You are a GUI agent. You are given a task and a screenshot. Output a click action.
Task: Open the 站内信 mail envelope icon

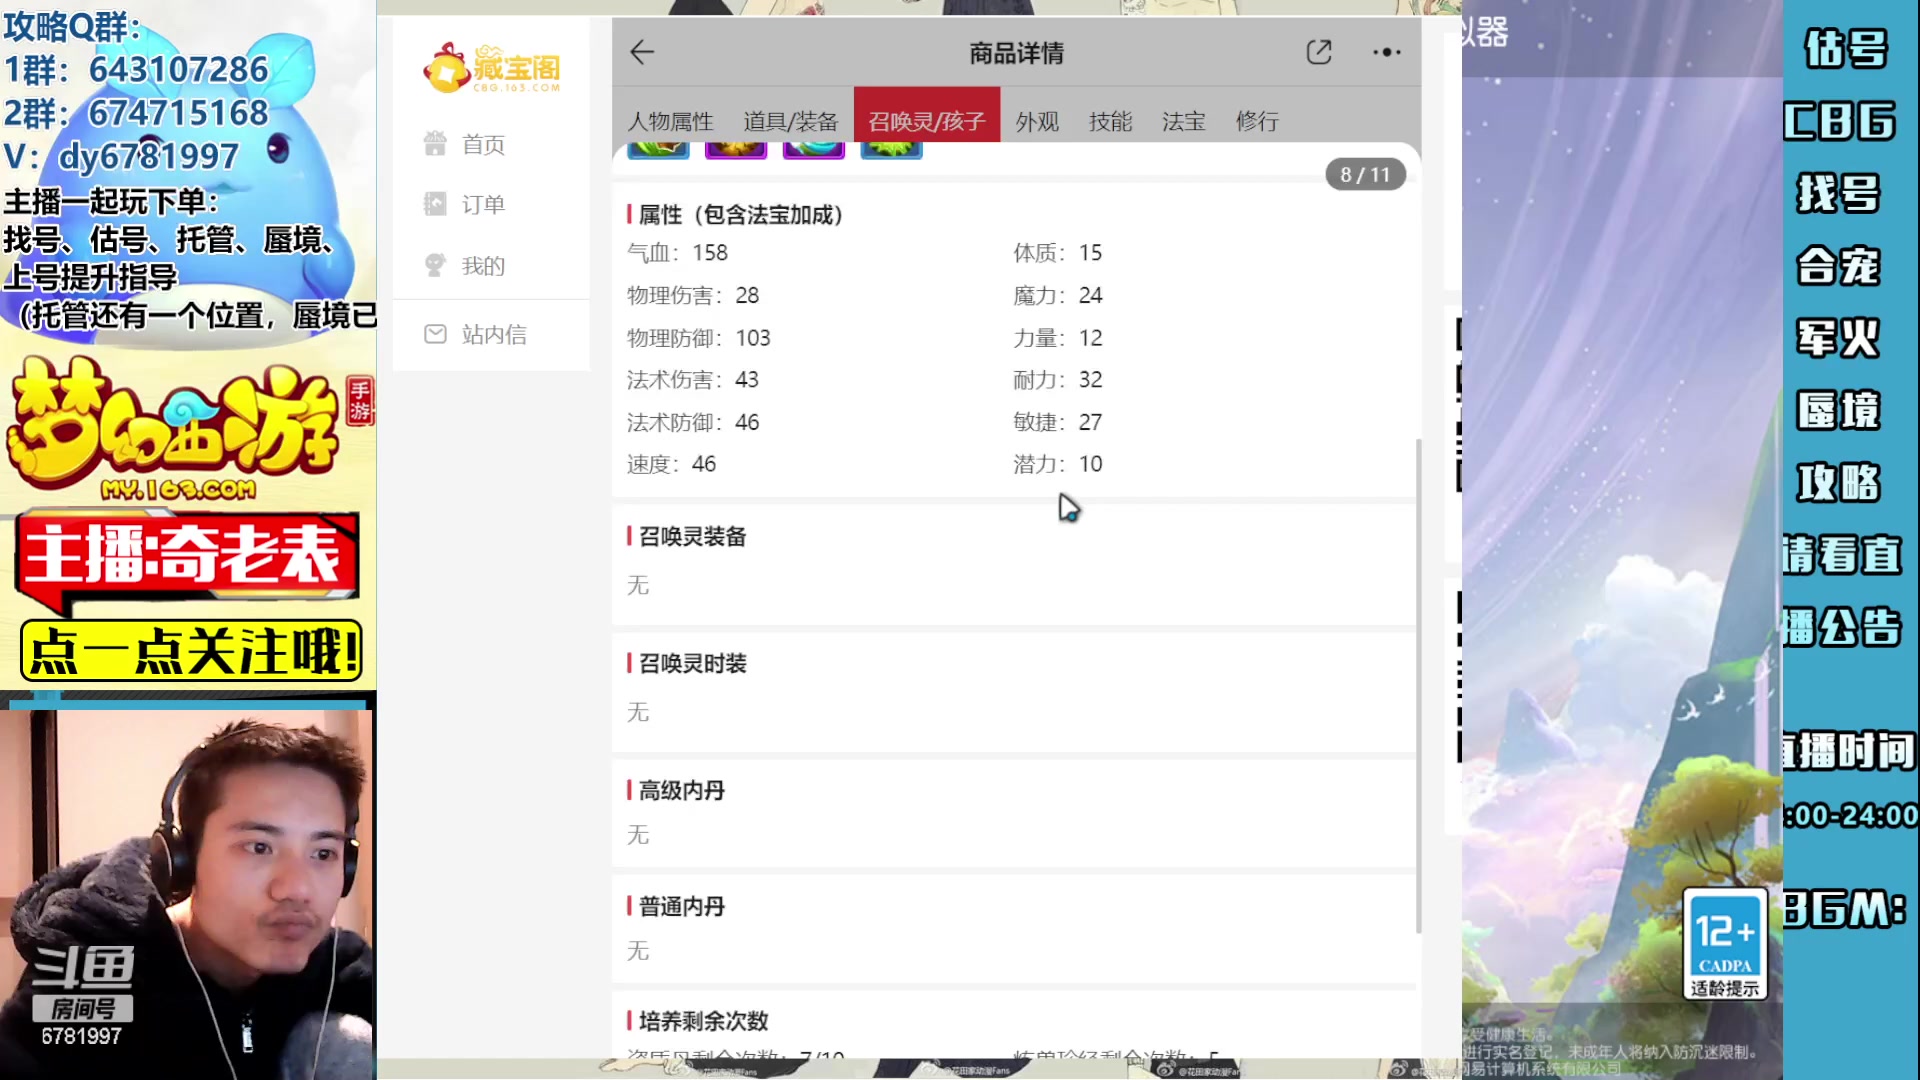pos(435,334)
